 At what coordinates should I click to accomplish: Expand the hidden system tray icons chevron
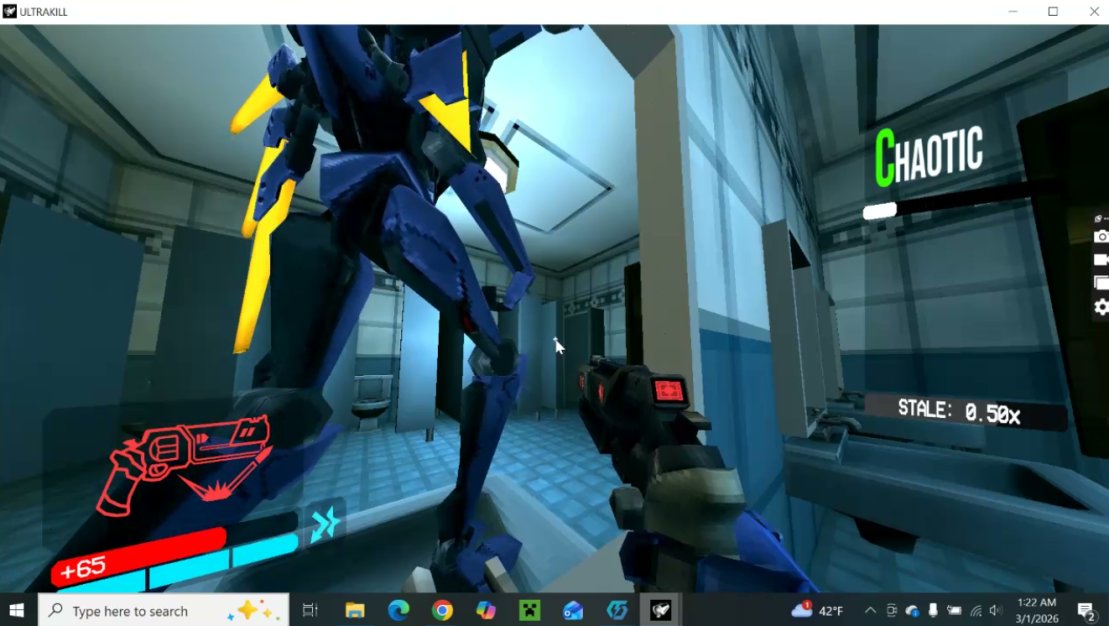(x=871, y=610)
